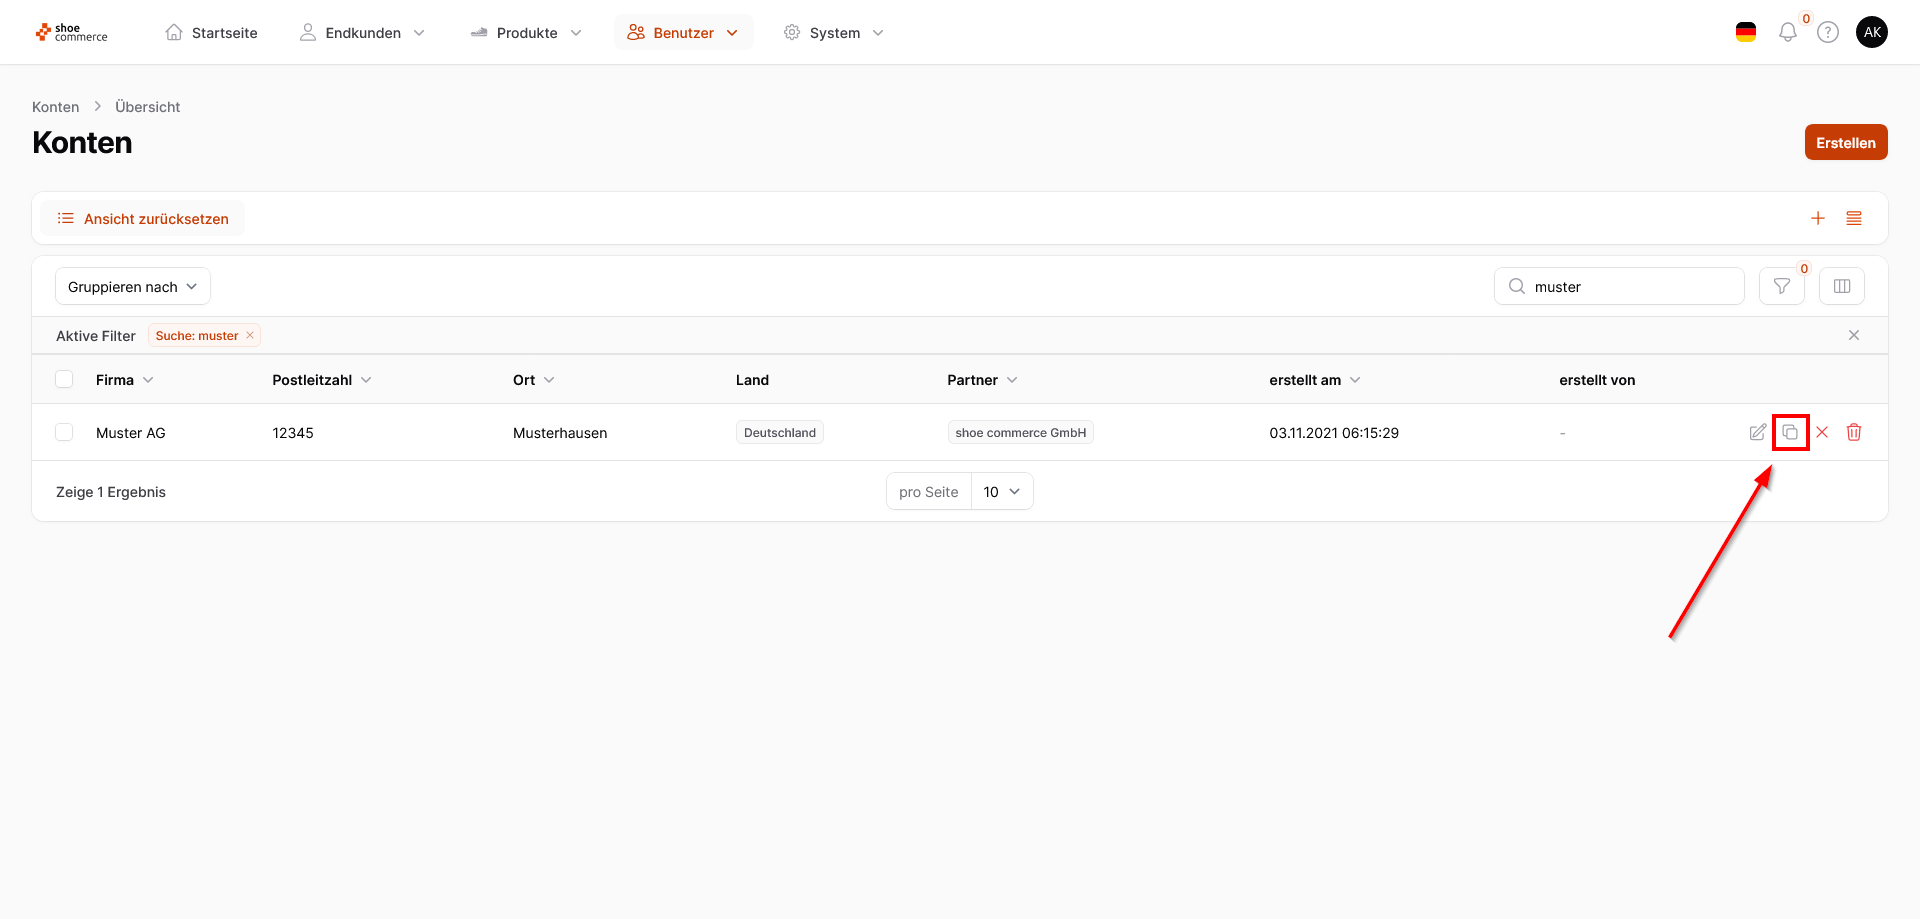
Task: Open the filter funnel button
Action: tap(1781, 286)
